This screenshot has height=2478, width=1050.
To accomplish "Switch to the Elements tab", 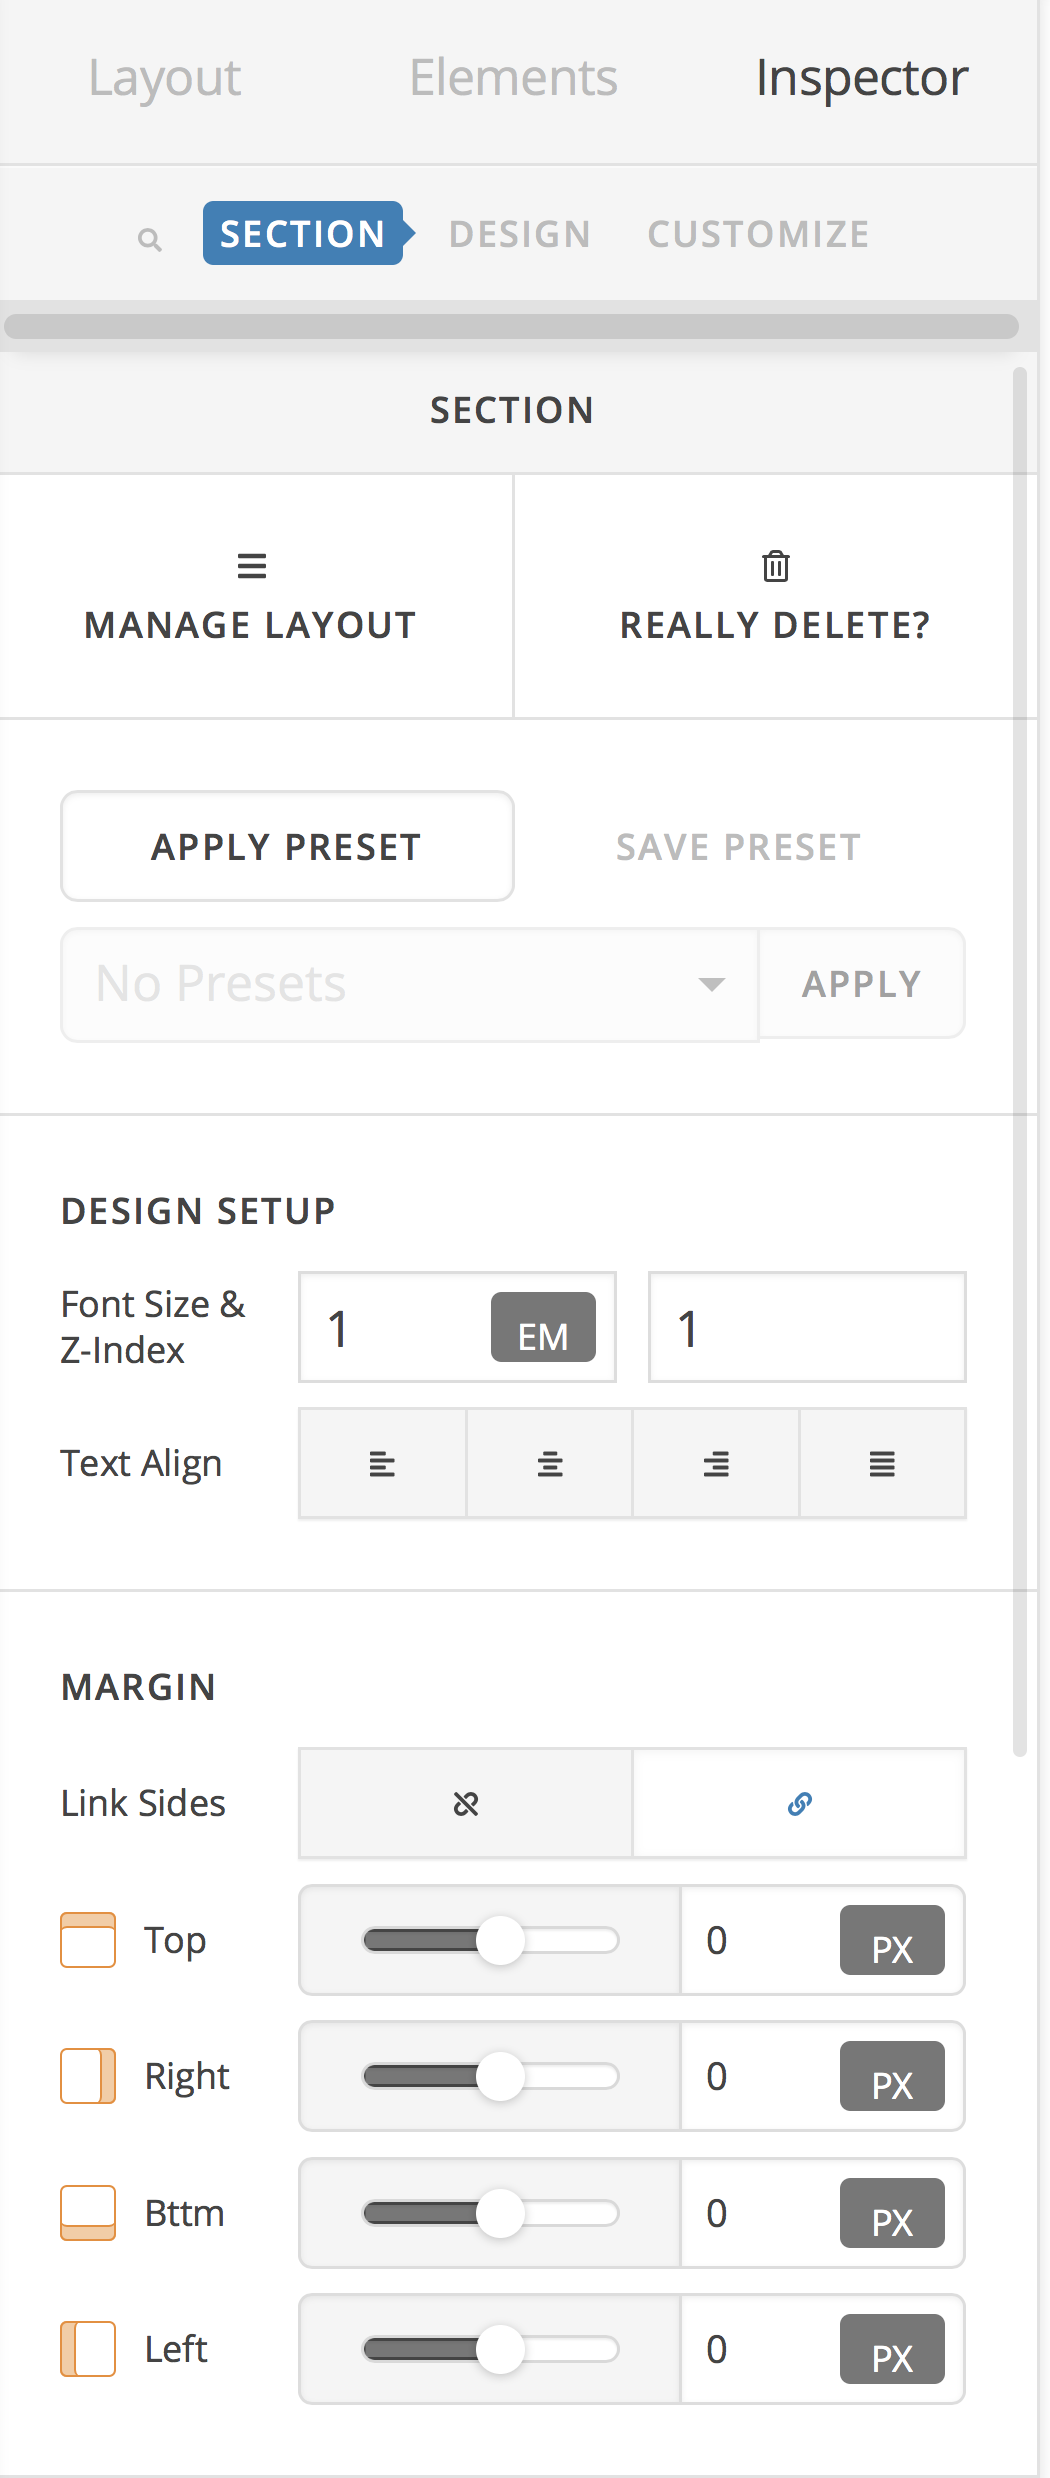I will [x=513, y=78].
